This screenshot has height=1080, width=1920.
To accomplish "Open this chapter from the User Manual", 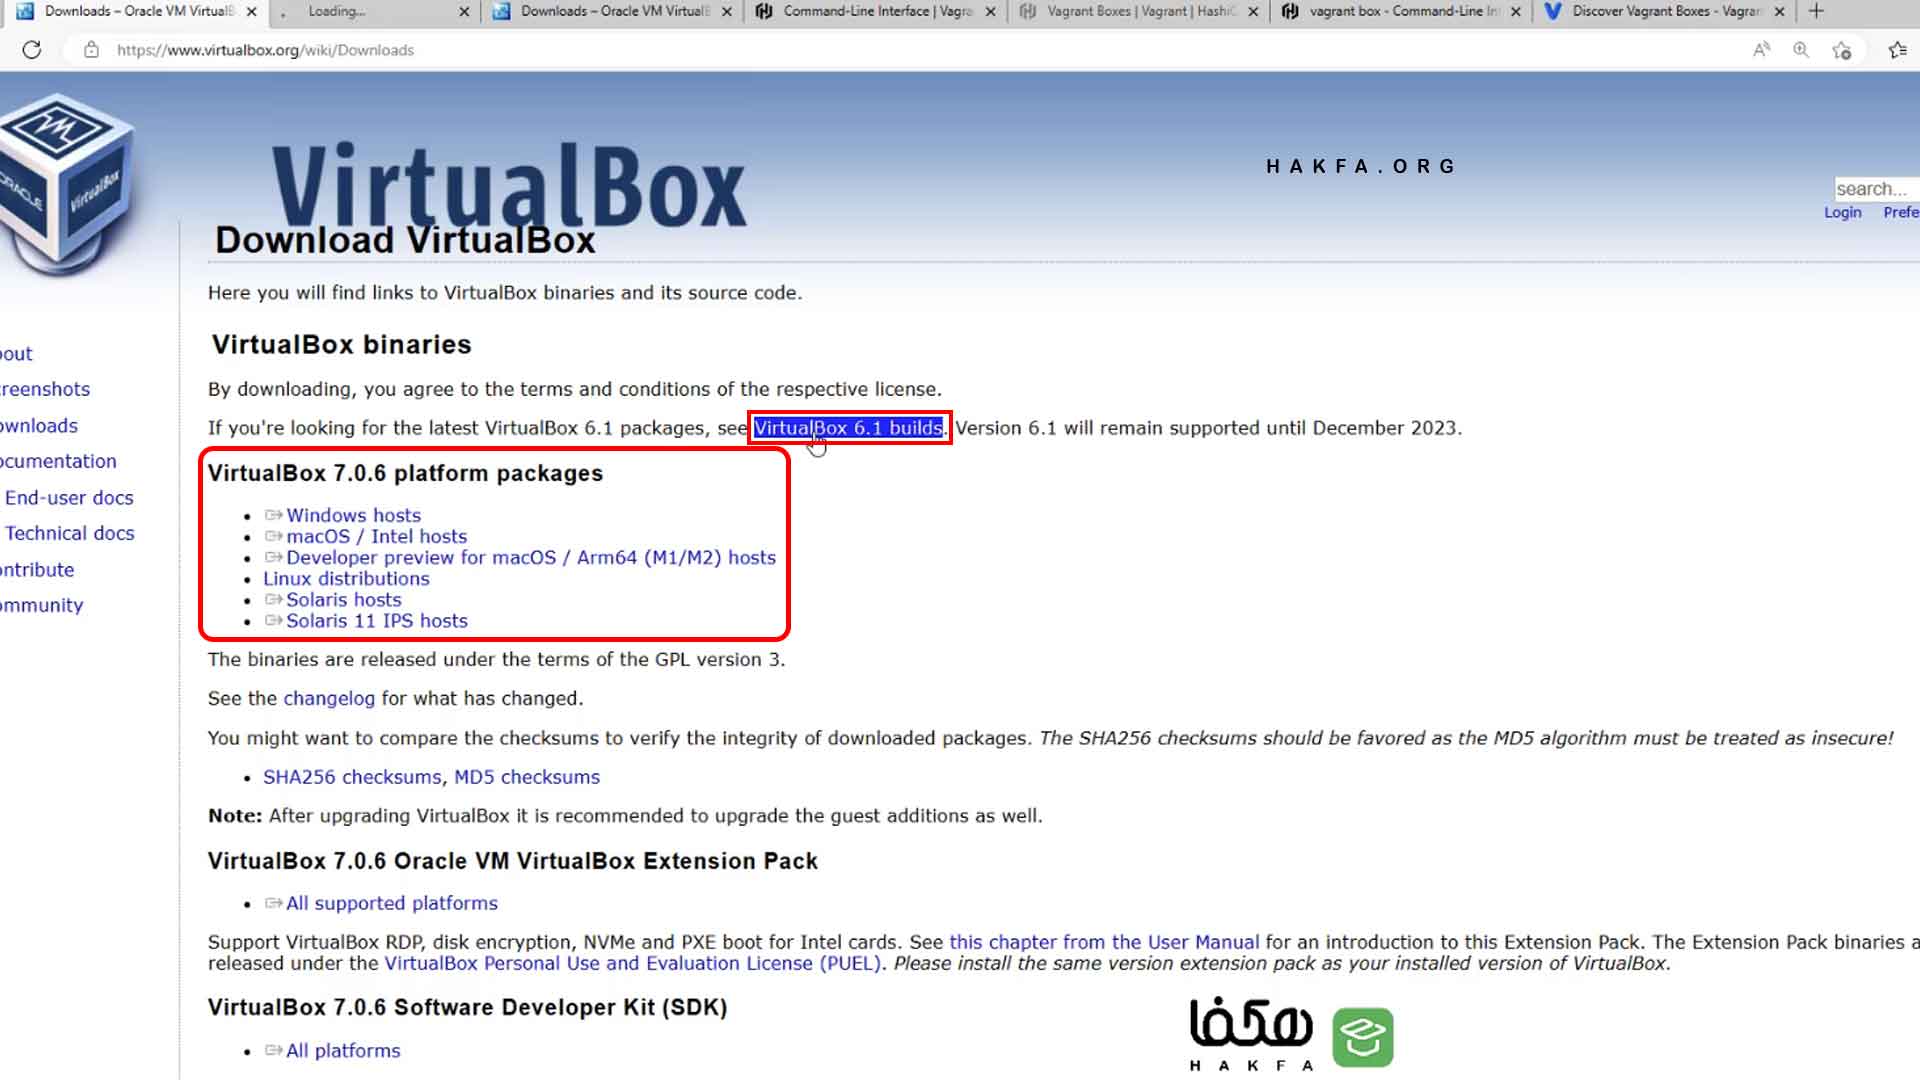I will [x=1104, y=942].
